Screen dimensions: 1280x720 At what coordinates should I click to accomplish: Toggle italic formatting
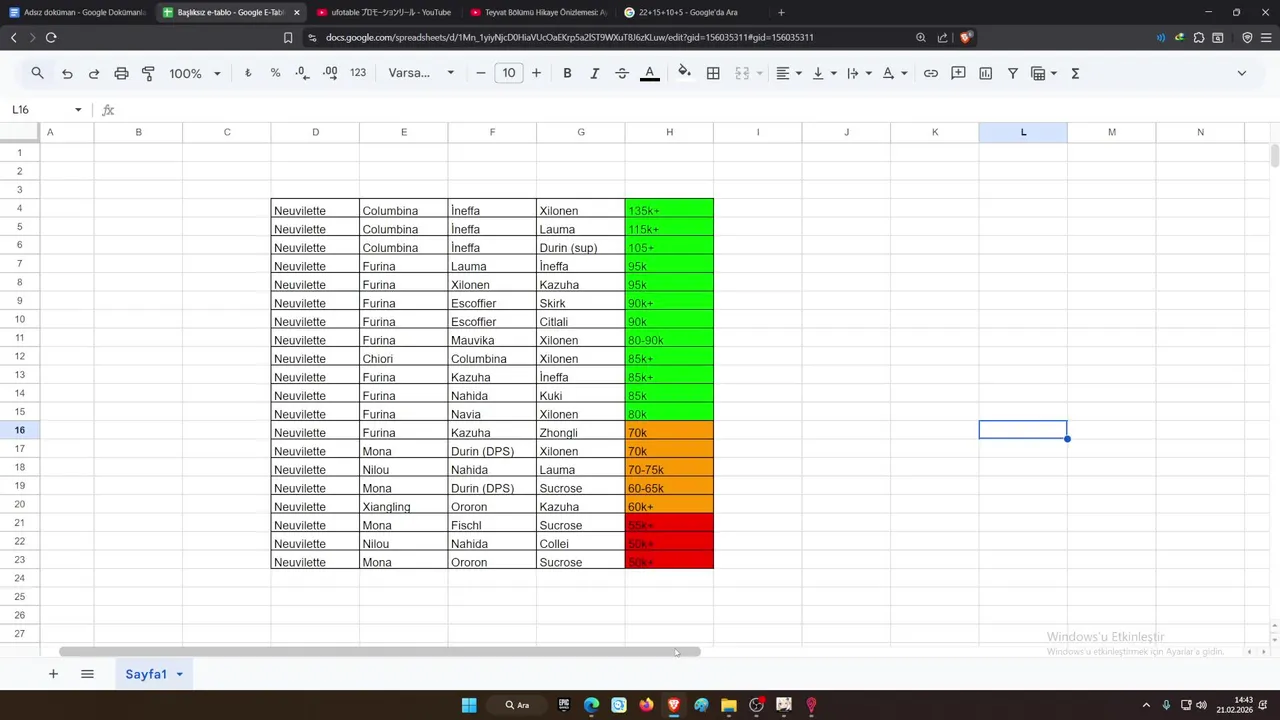(x=594, y=73)
